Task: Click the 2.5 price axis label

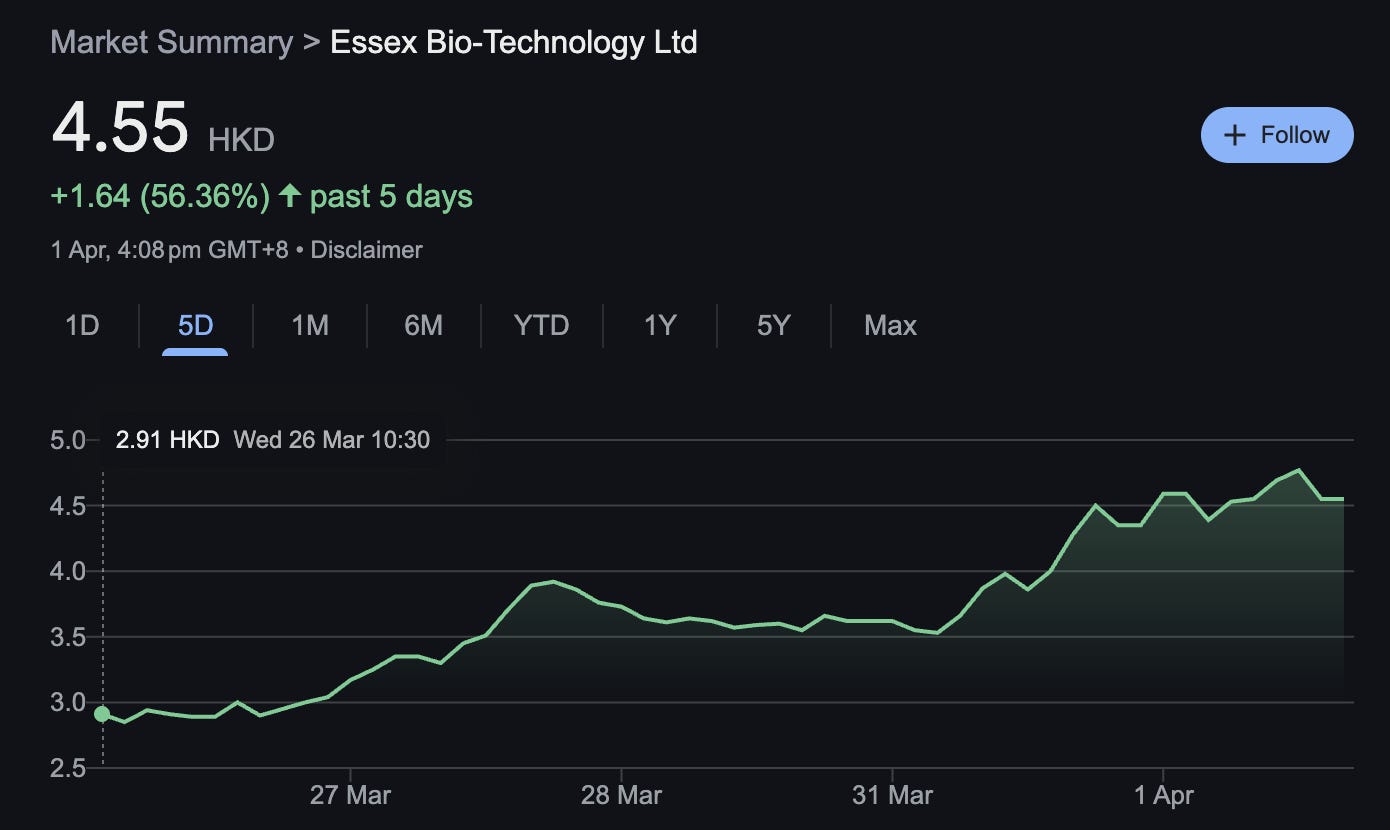Action: point(68,768)
